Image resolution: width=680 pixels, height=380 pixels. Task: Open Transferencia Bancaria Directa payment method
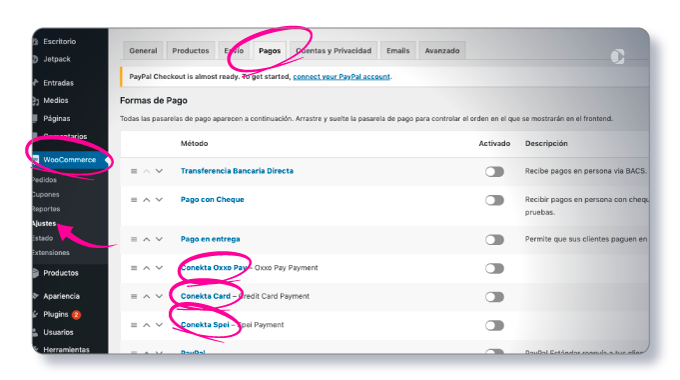237,171
